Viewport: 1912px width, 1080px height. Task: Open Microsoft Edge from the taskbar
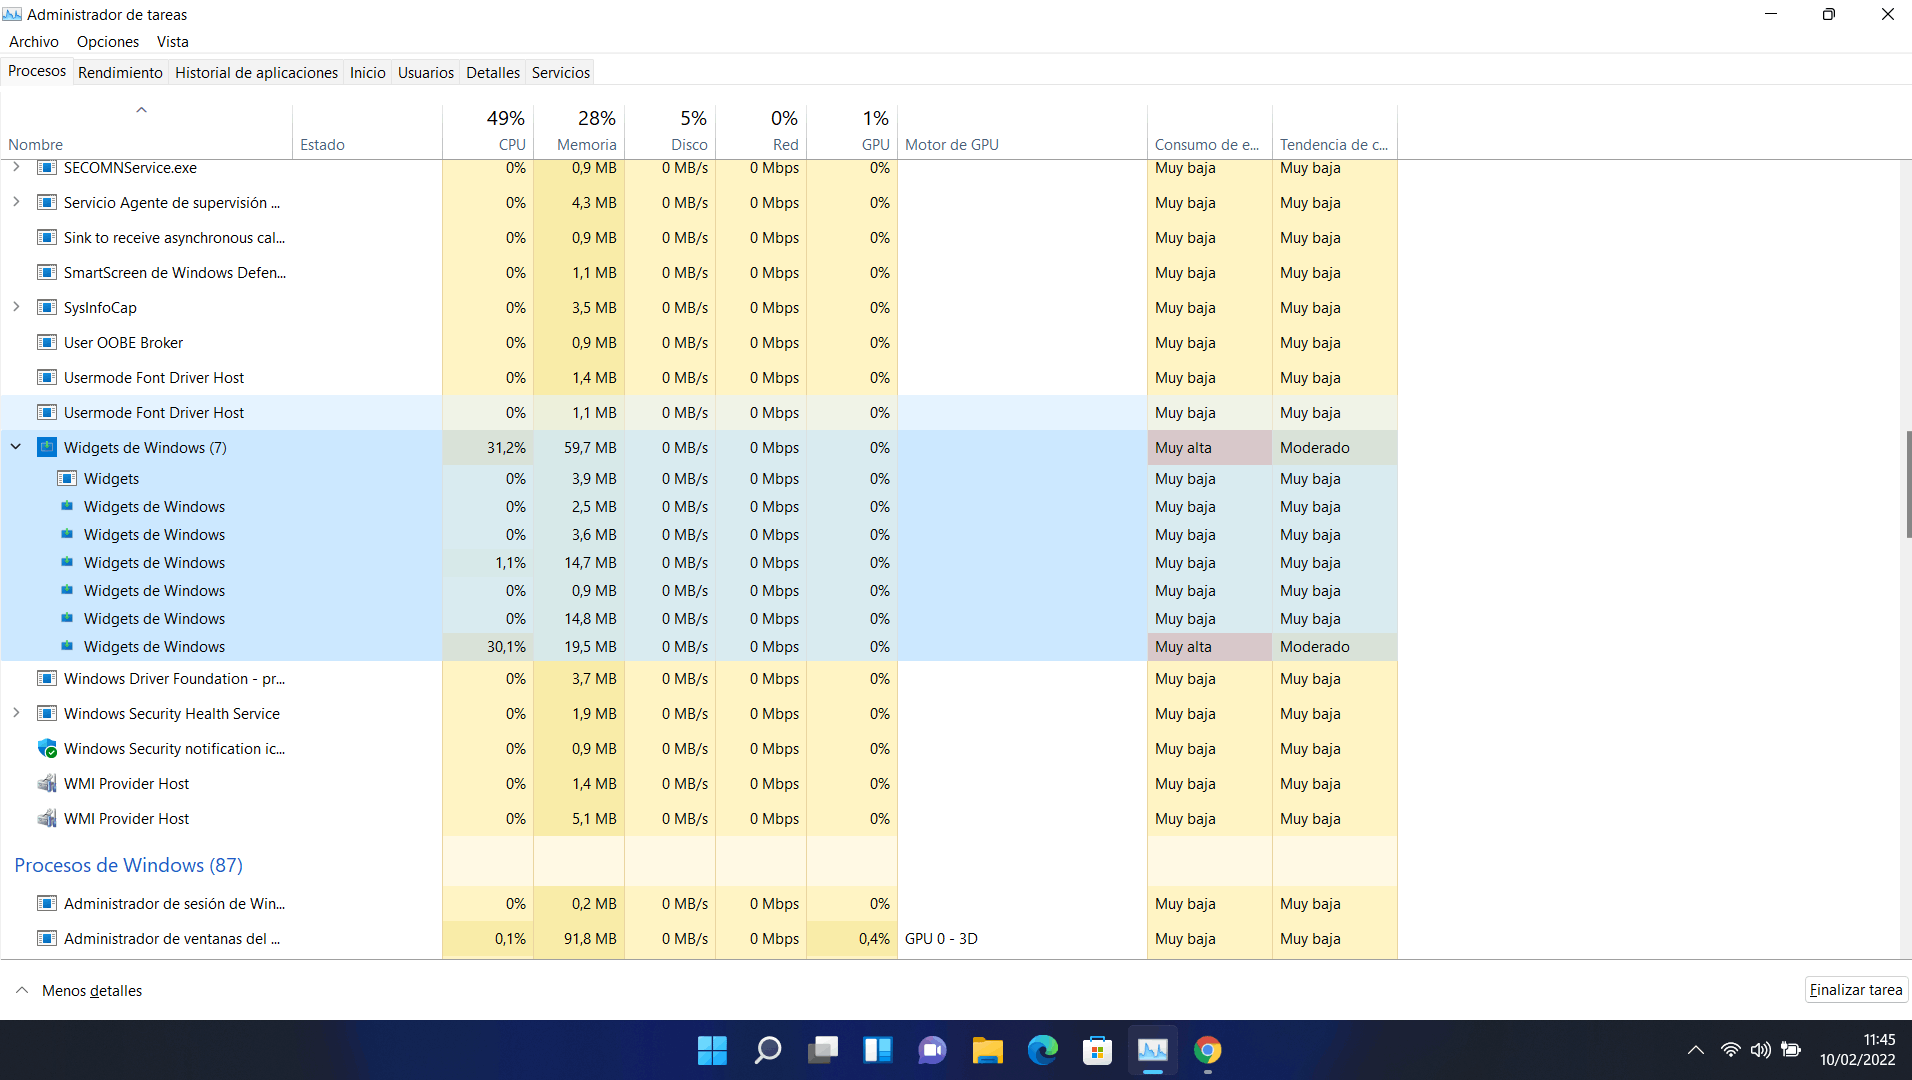point(1043,1050)
